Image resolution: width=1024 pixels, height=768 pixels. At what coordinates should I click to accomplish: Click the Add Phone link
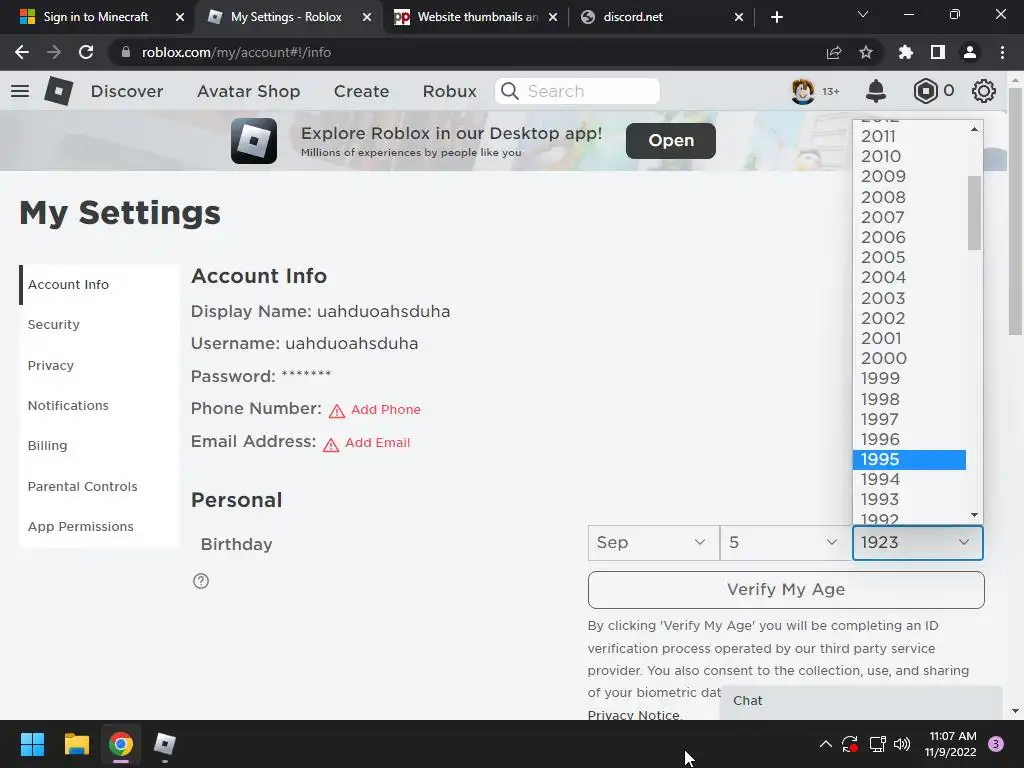385,409
